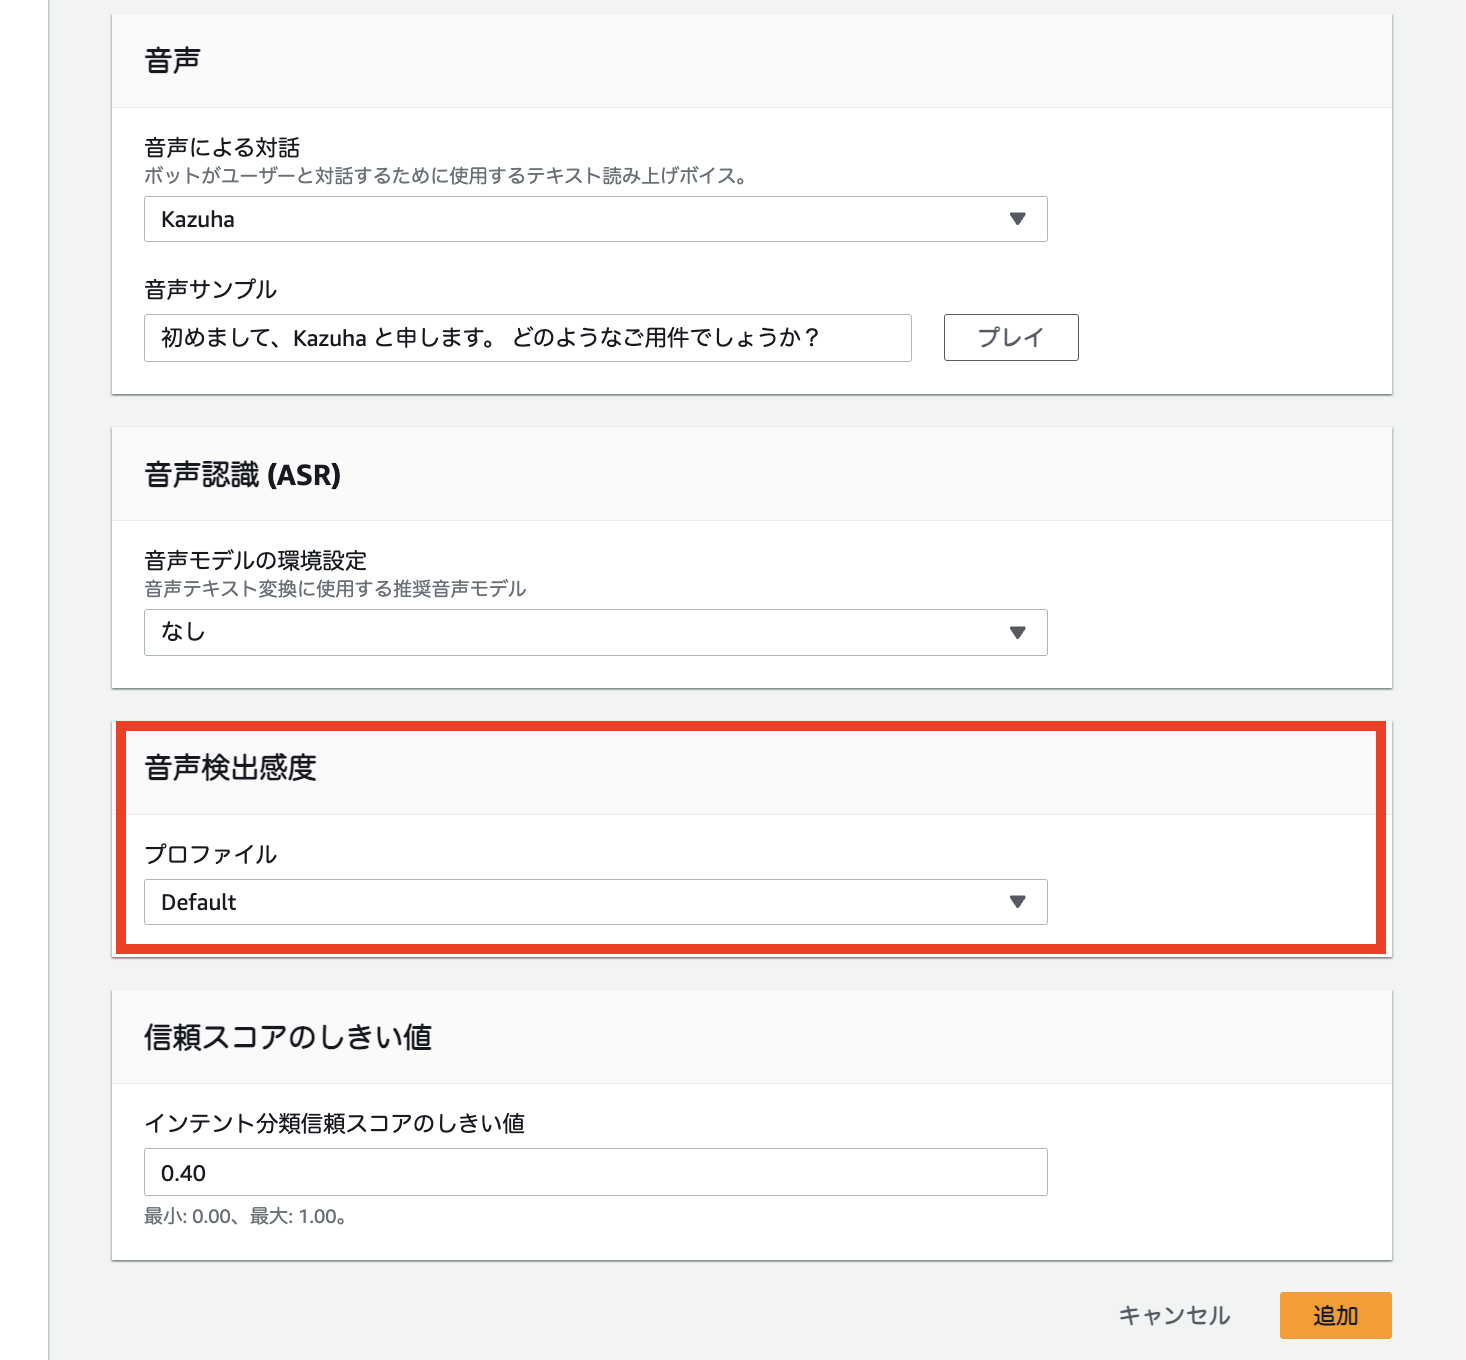Click the voice dropdown's chevron arrow

coord(1017,219)
